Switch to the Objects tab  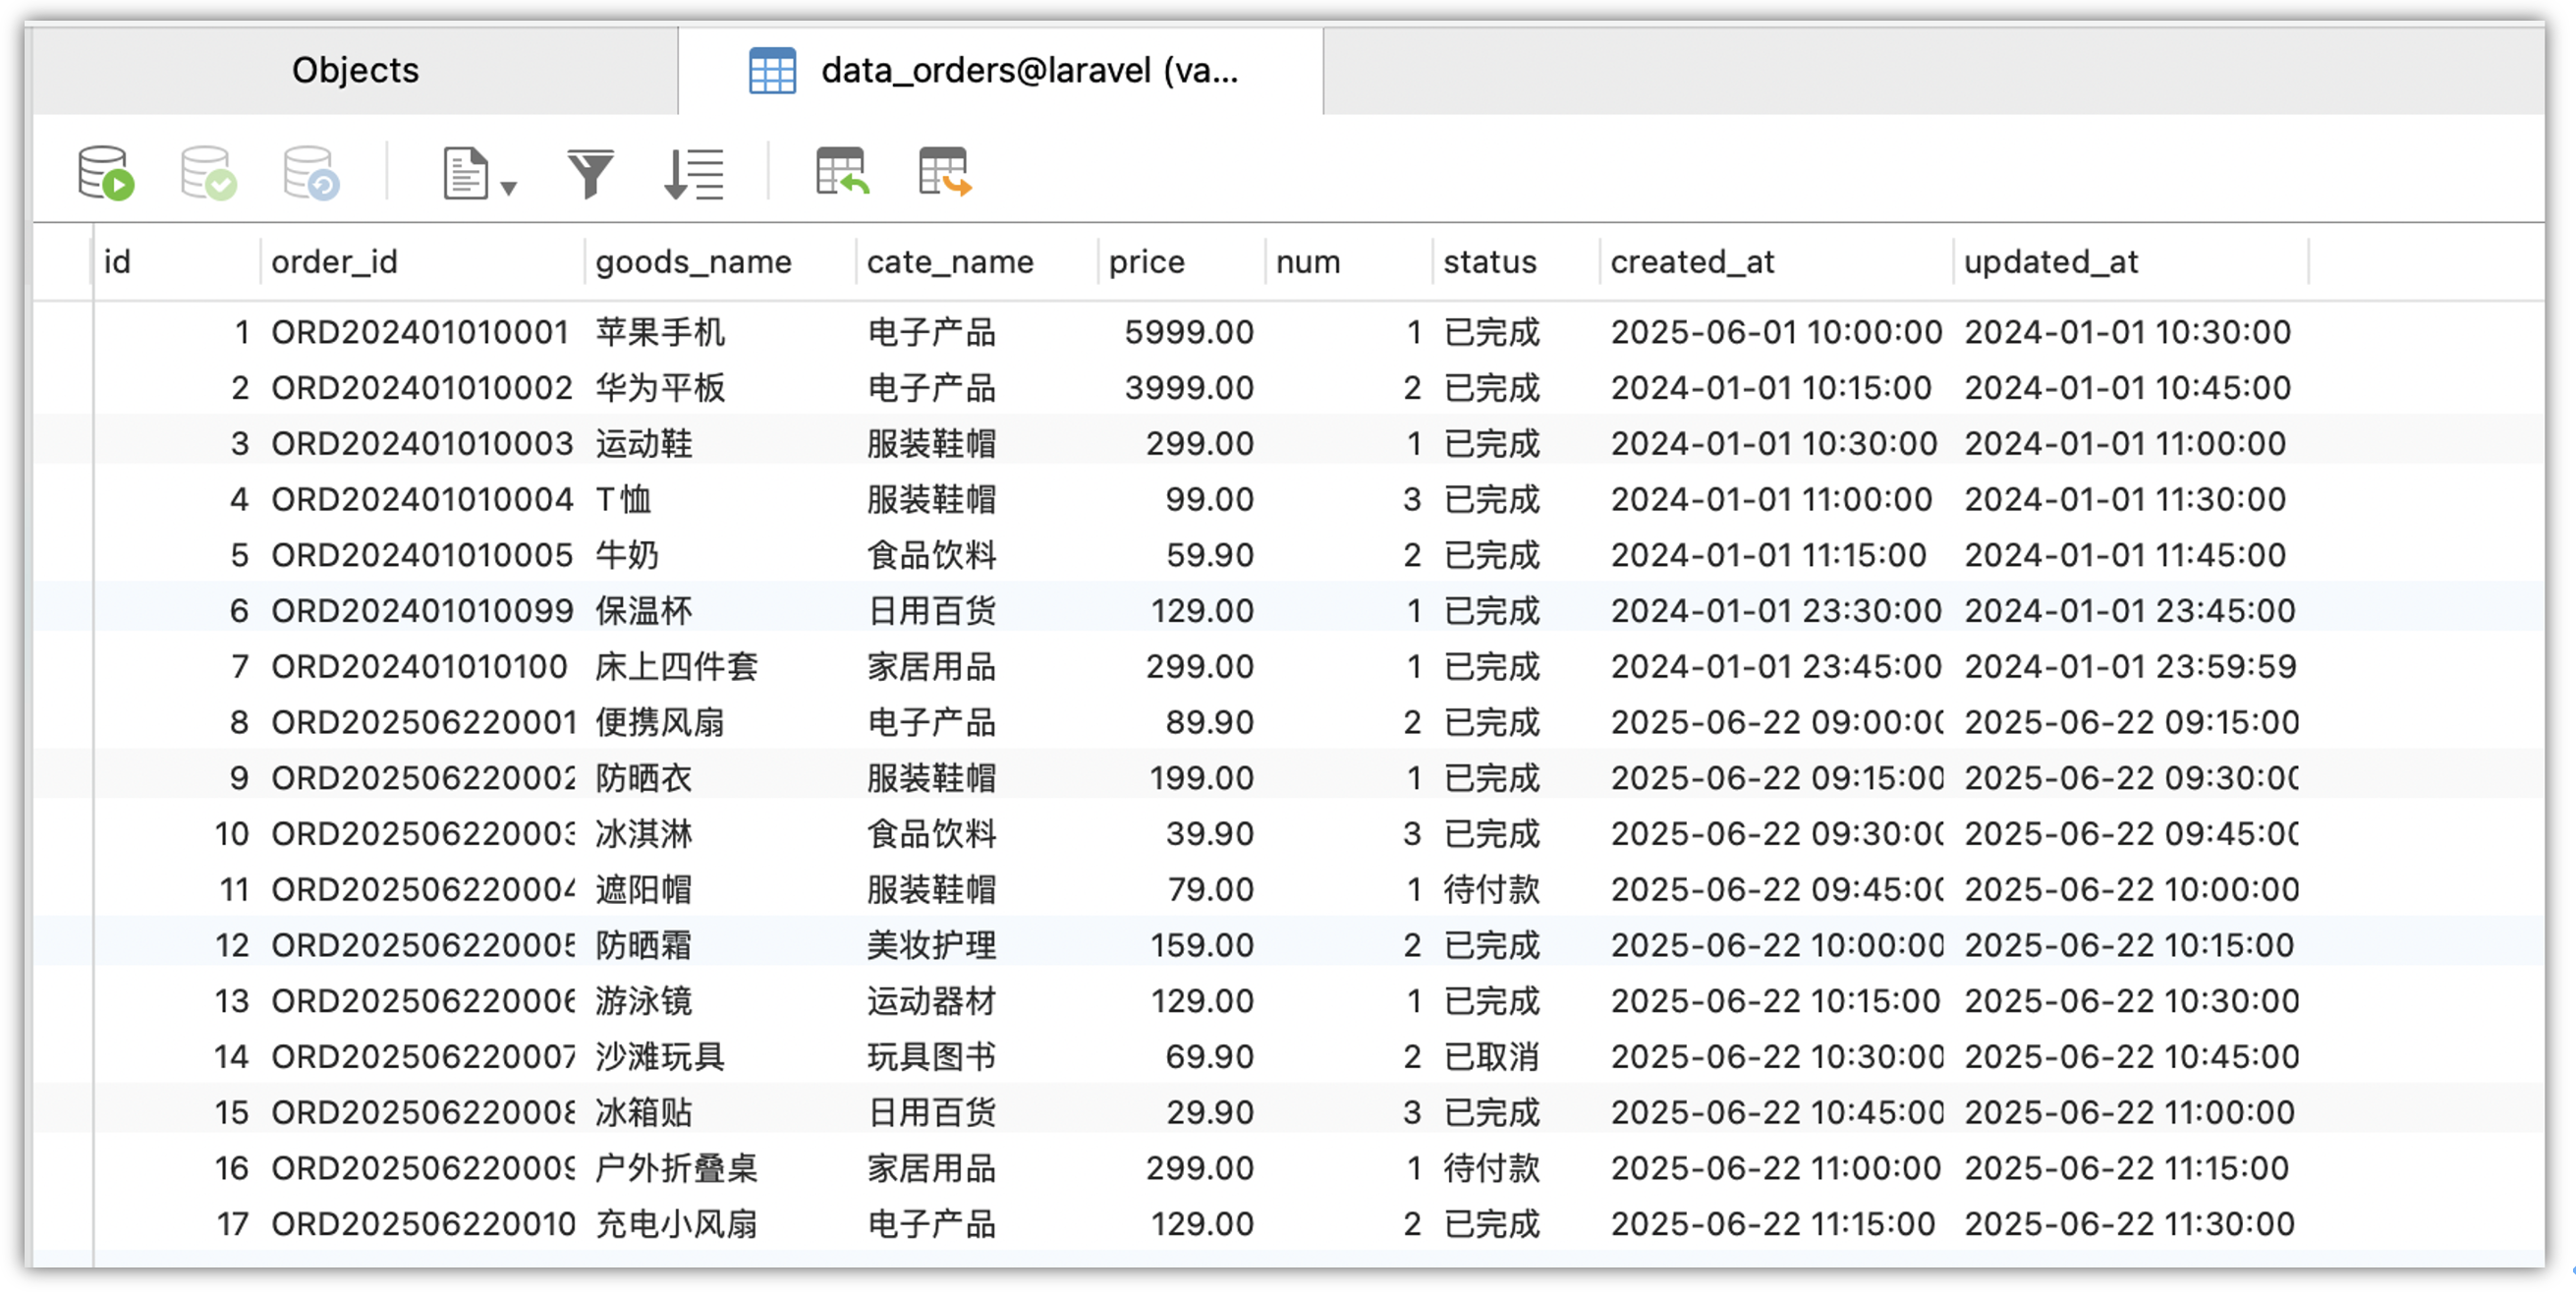pyautogui.click(x=355, y=71)
